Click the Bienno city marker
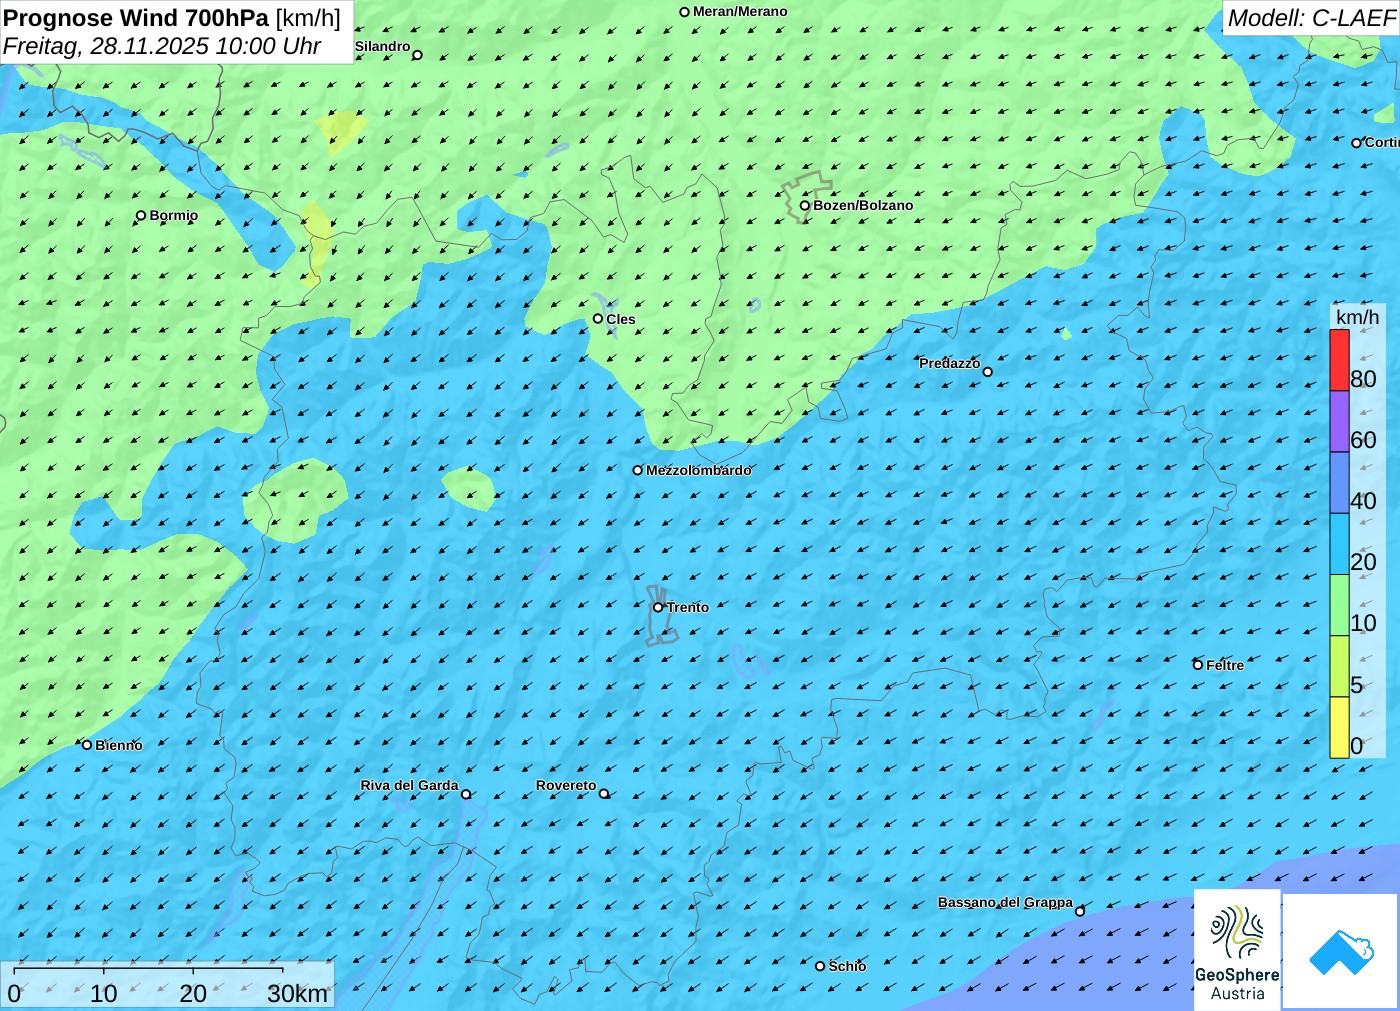Viewport: 1400px width, 1011px height. click(87, 745)
